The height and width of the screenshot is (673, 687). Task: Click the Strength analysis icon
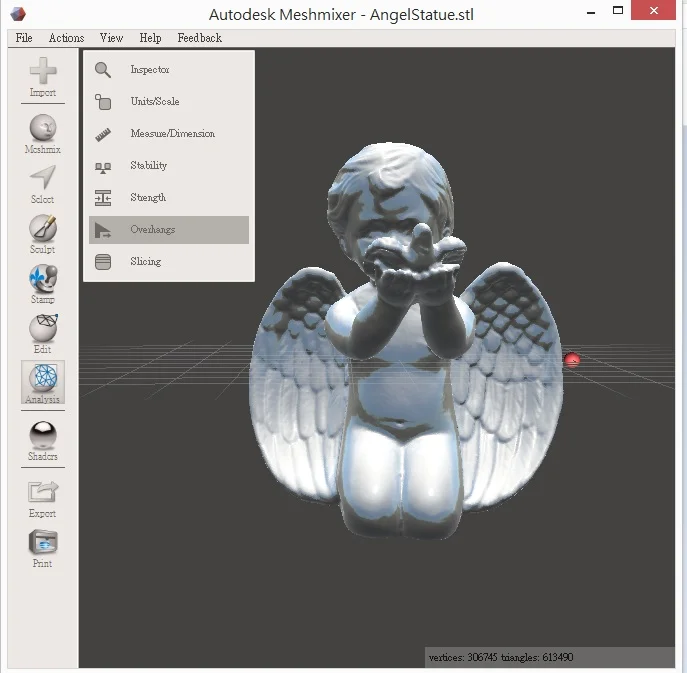pyautogui.click(x=103, y=198)
